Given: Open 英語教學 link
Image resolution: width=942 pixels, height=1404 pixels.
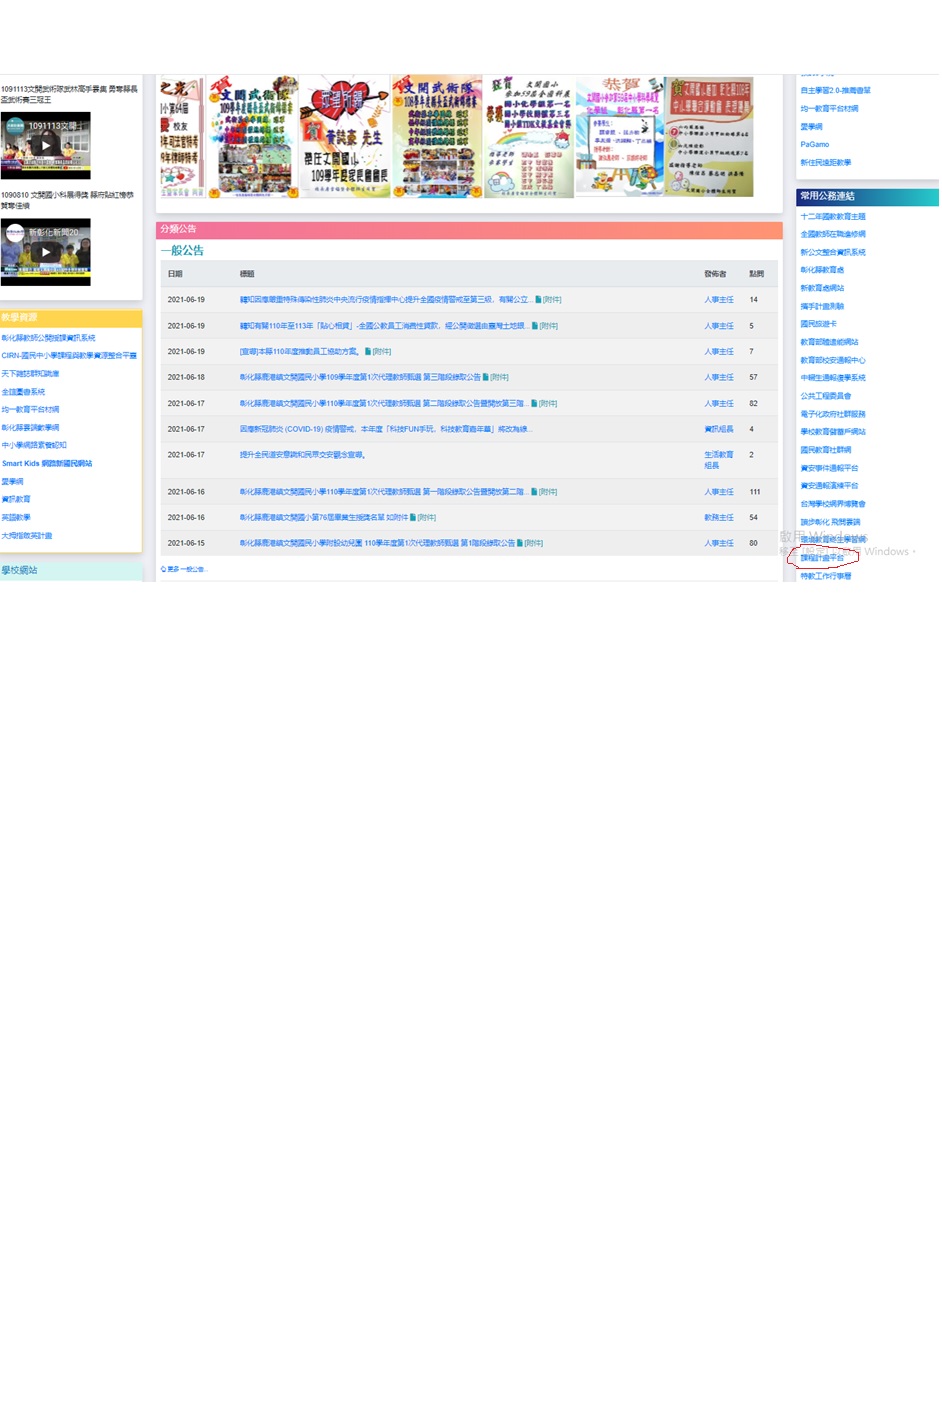Looking at the screenshot, I should point(16,518).
